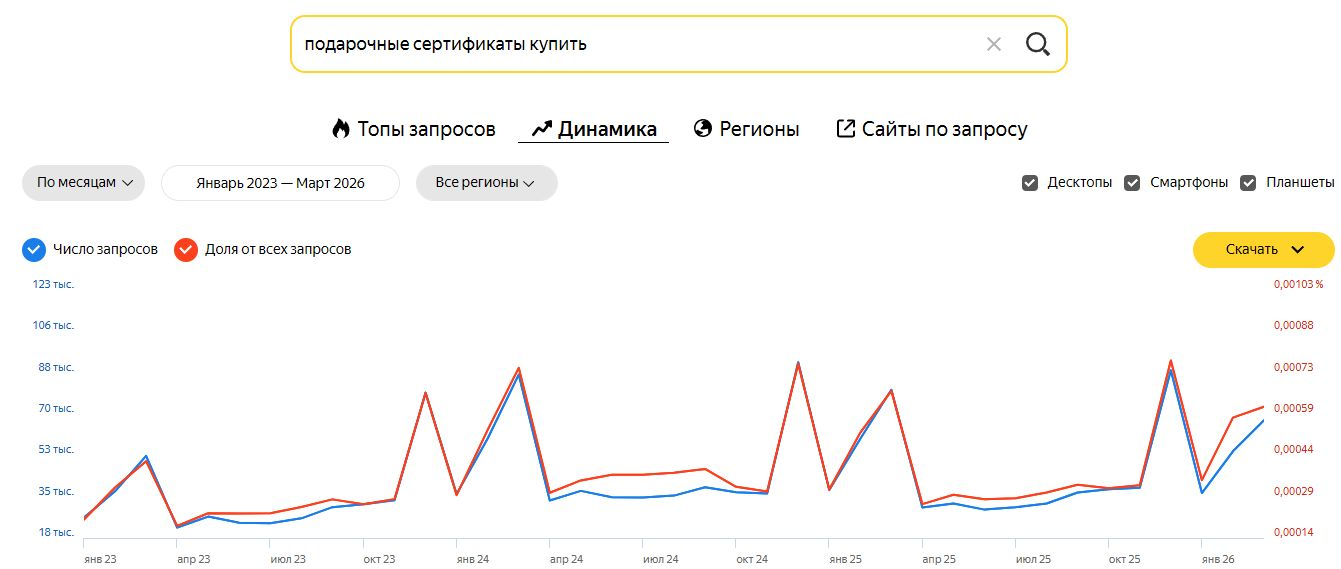Disable the Планшеты checkbox
Screen dimensions: 1341x569
pos(1248,183)
